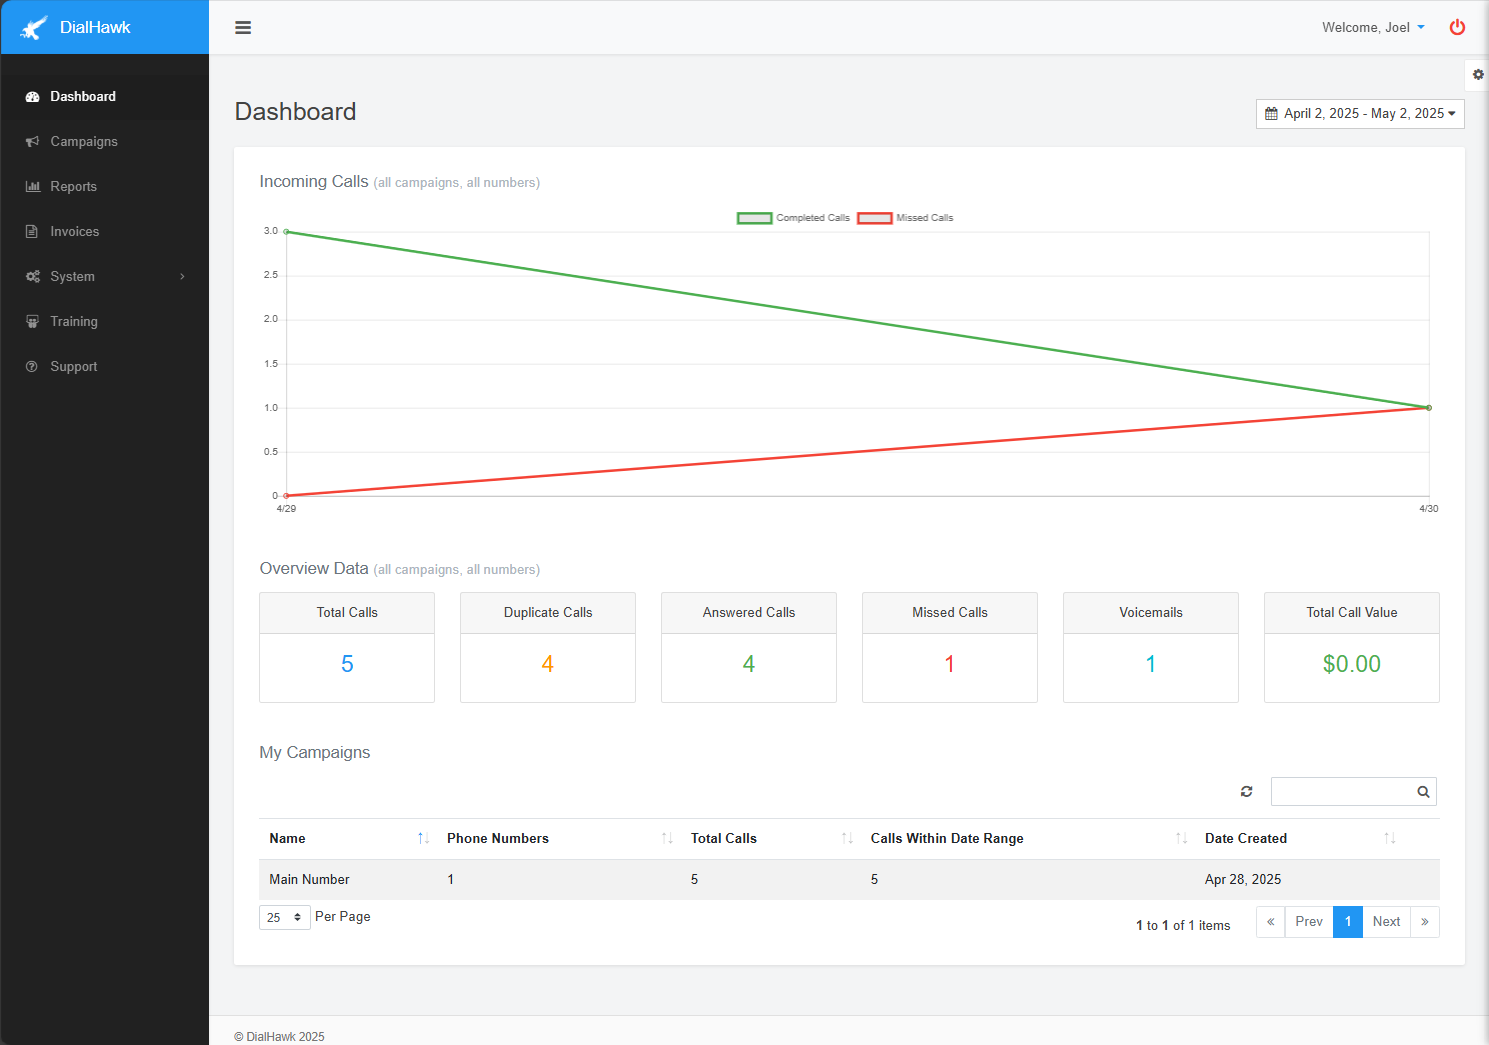The image size is (1489, 1045).
Task: Click the search magnifier in My Campaigns
Action: coord(1422,791)
